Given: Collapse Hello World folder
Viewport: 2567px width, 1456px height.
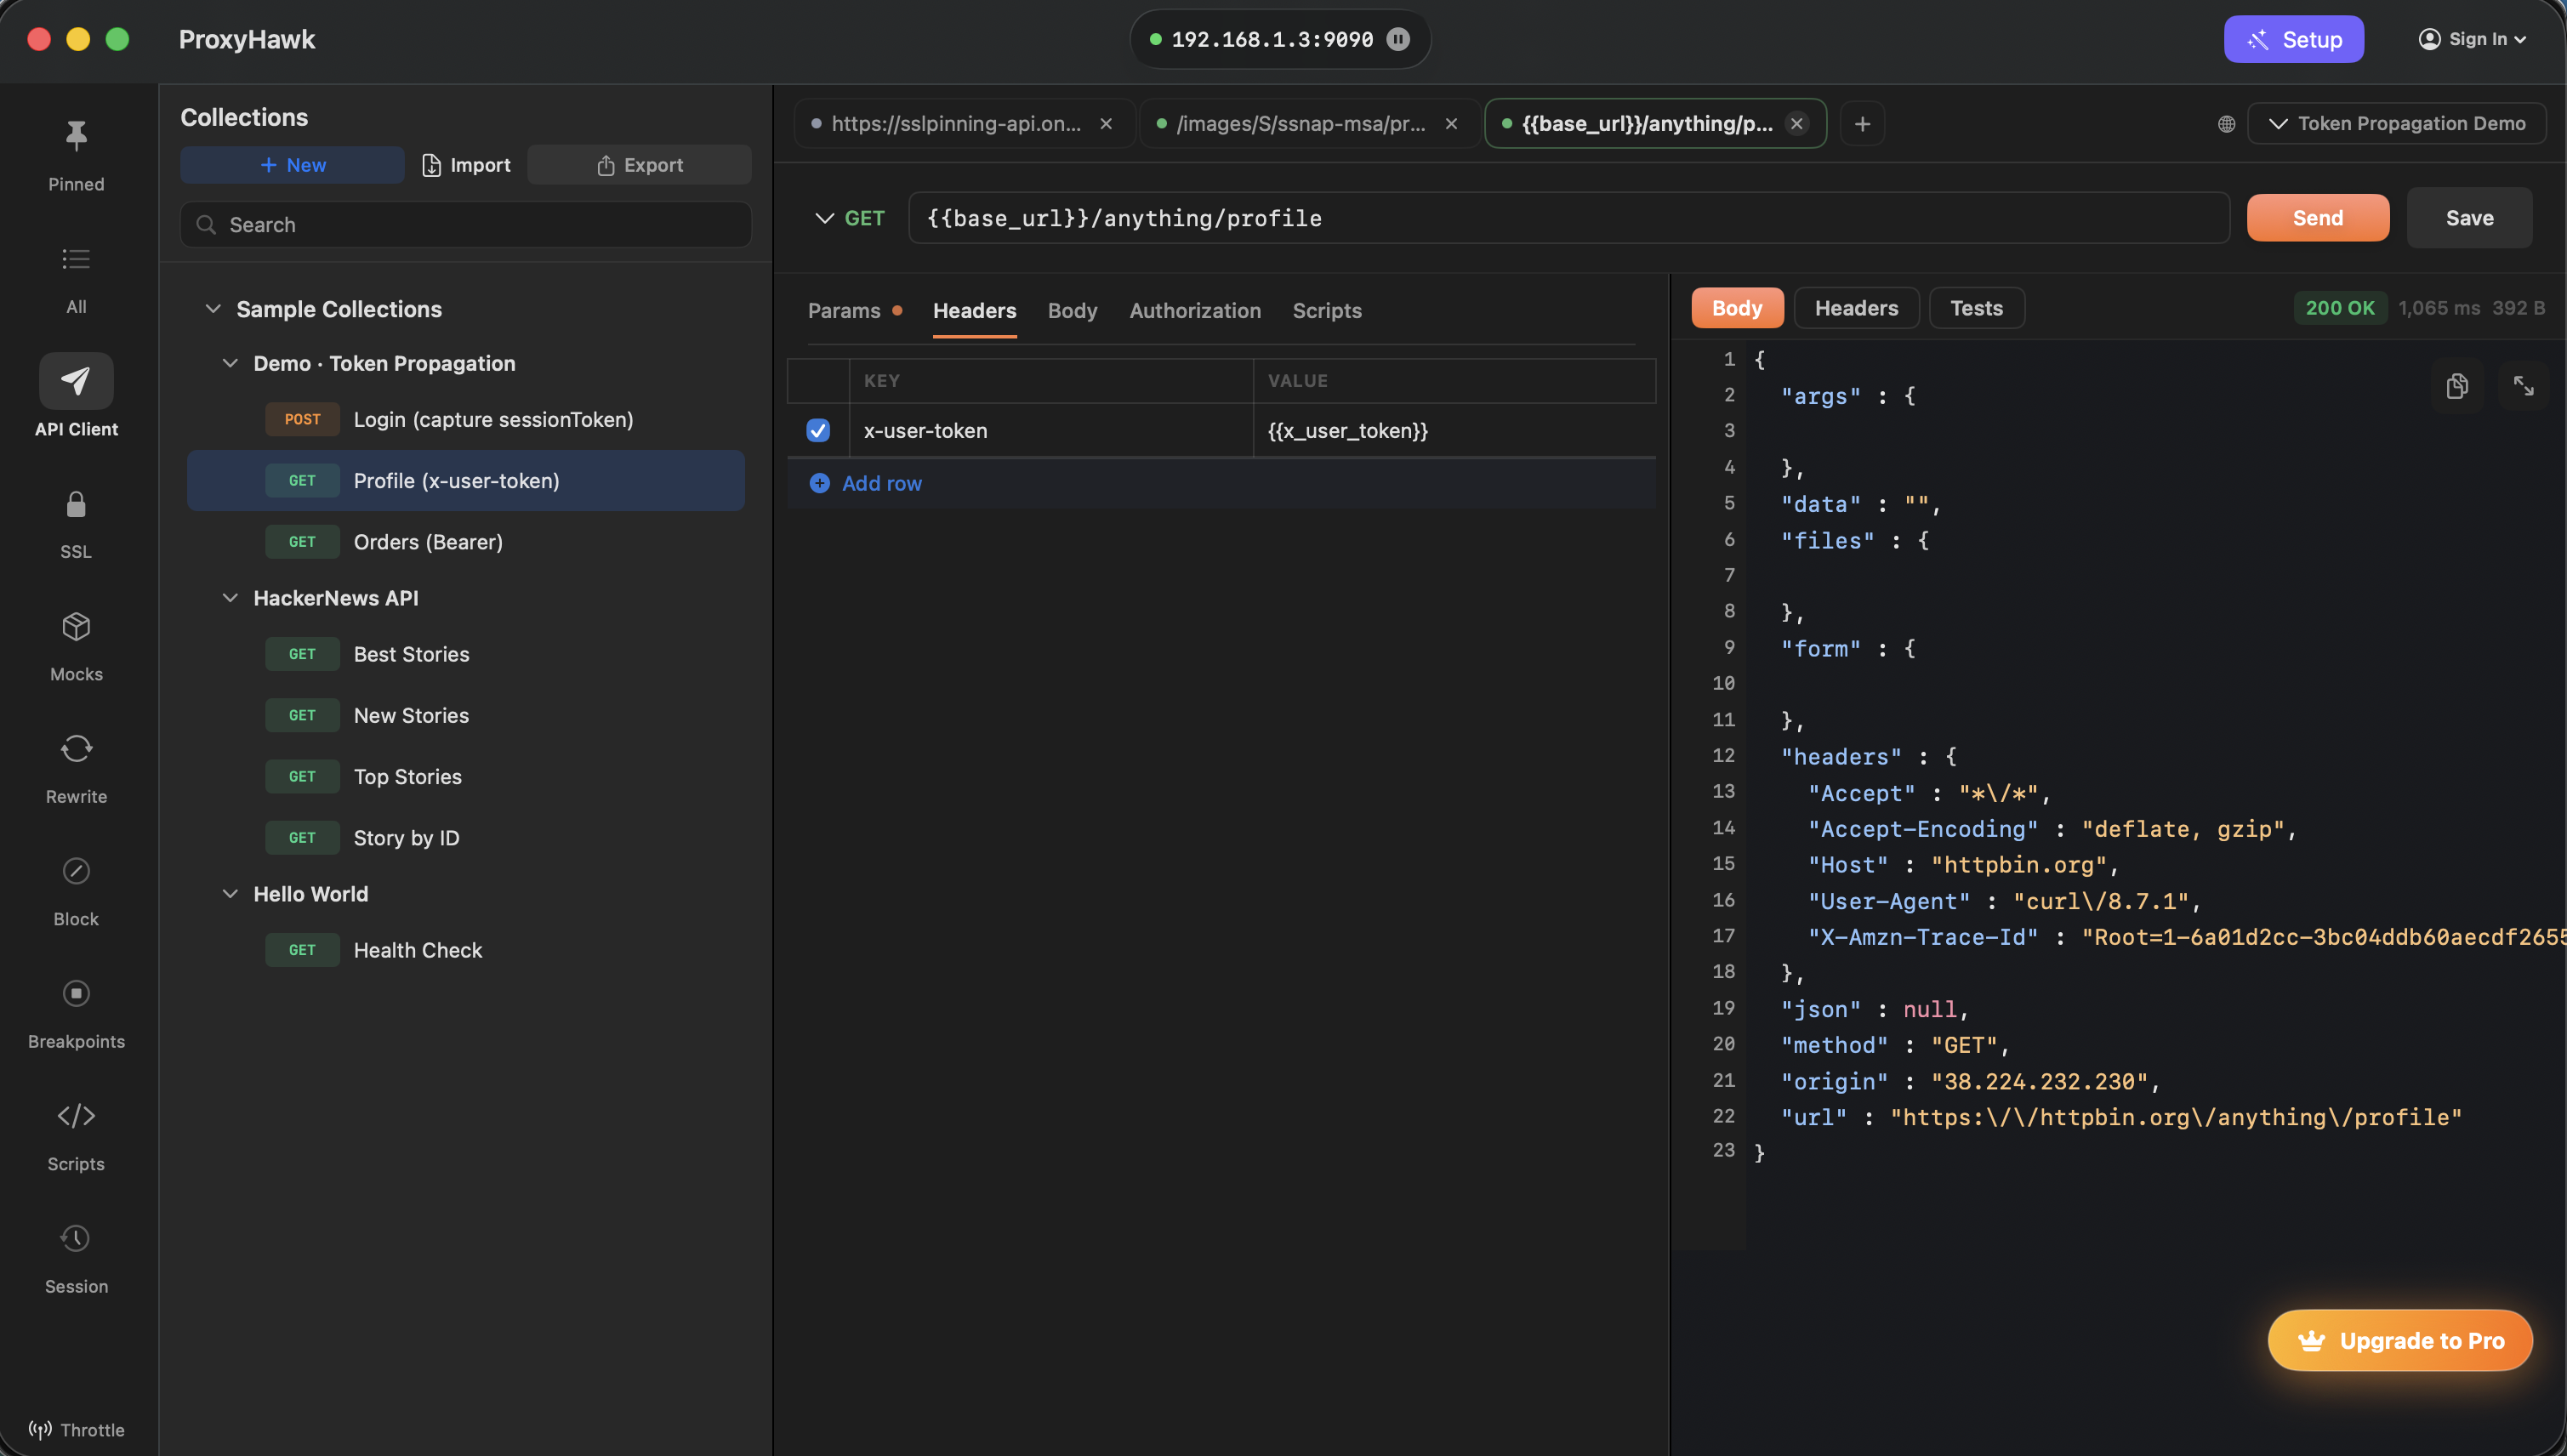Looking at the screenshot, I should [x=230, y=894].
